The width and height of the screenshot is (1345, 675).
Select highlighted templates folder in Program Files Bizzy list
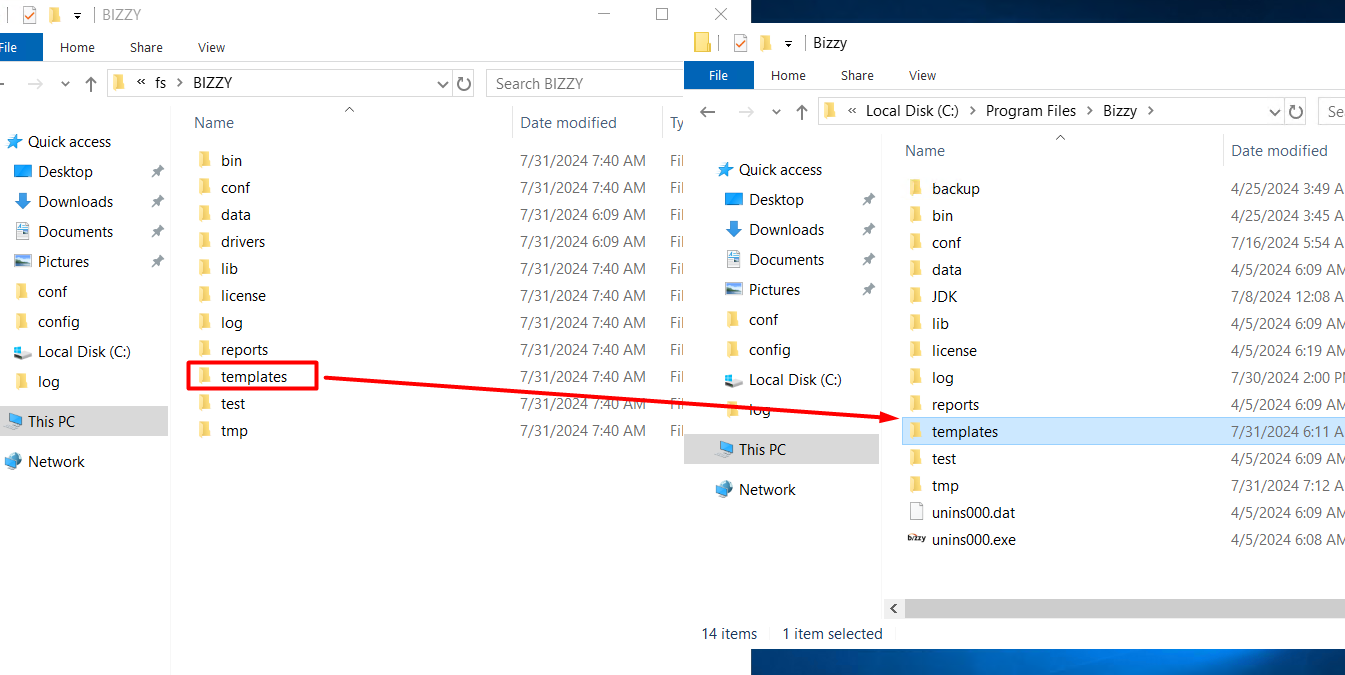pyautogui.click(x=1123, y=431)
